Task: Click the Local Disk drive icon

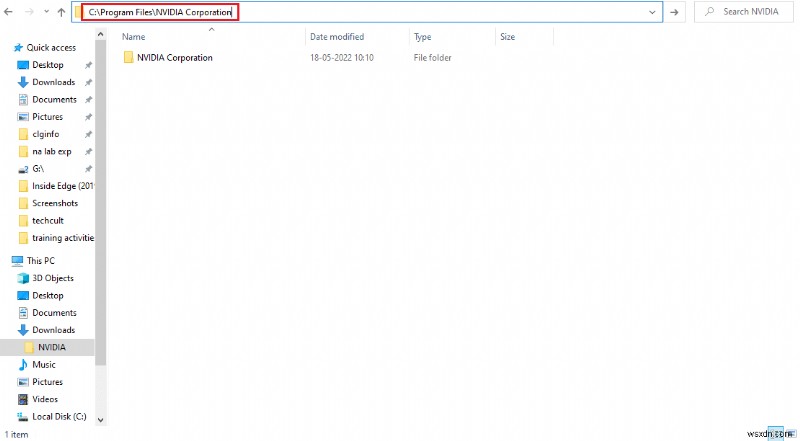Action: tap(23, 416)
